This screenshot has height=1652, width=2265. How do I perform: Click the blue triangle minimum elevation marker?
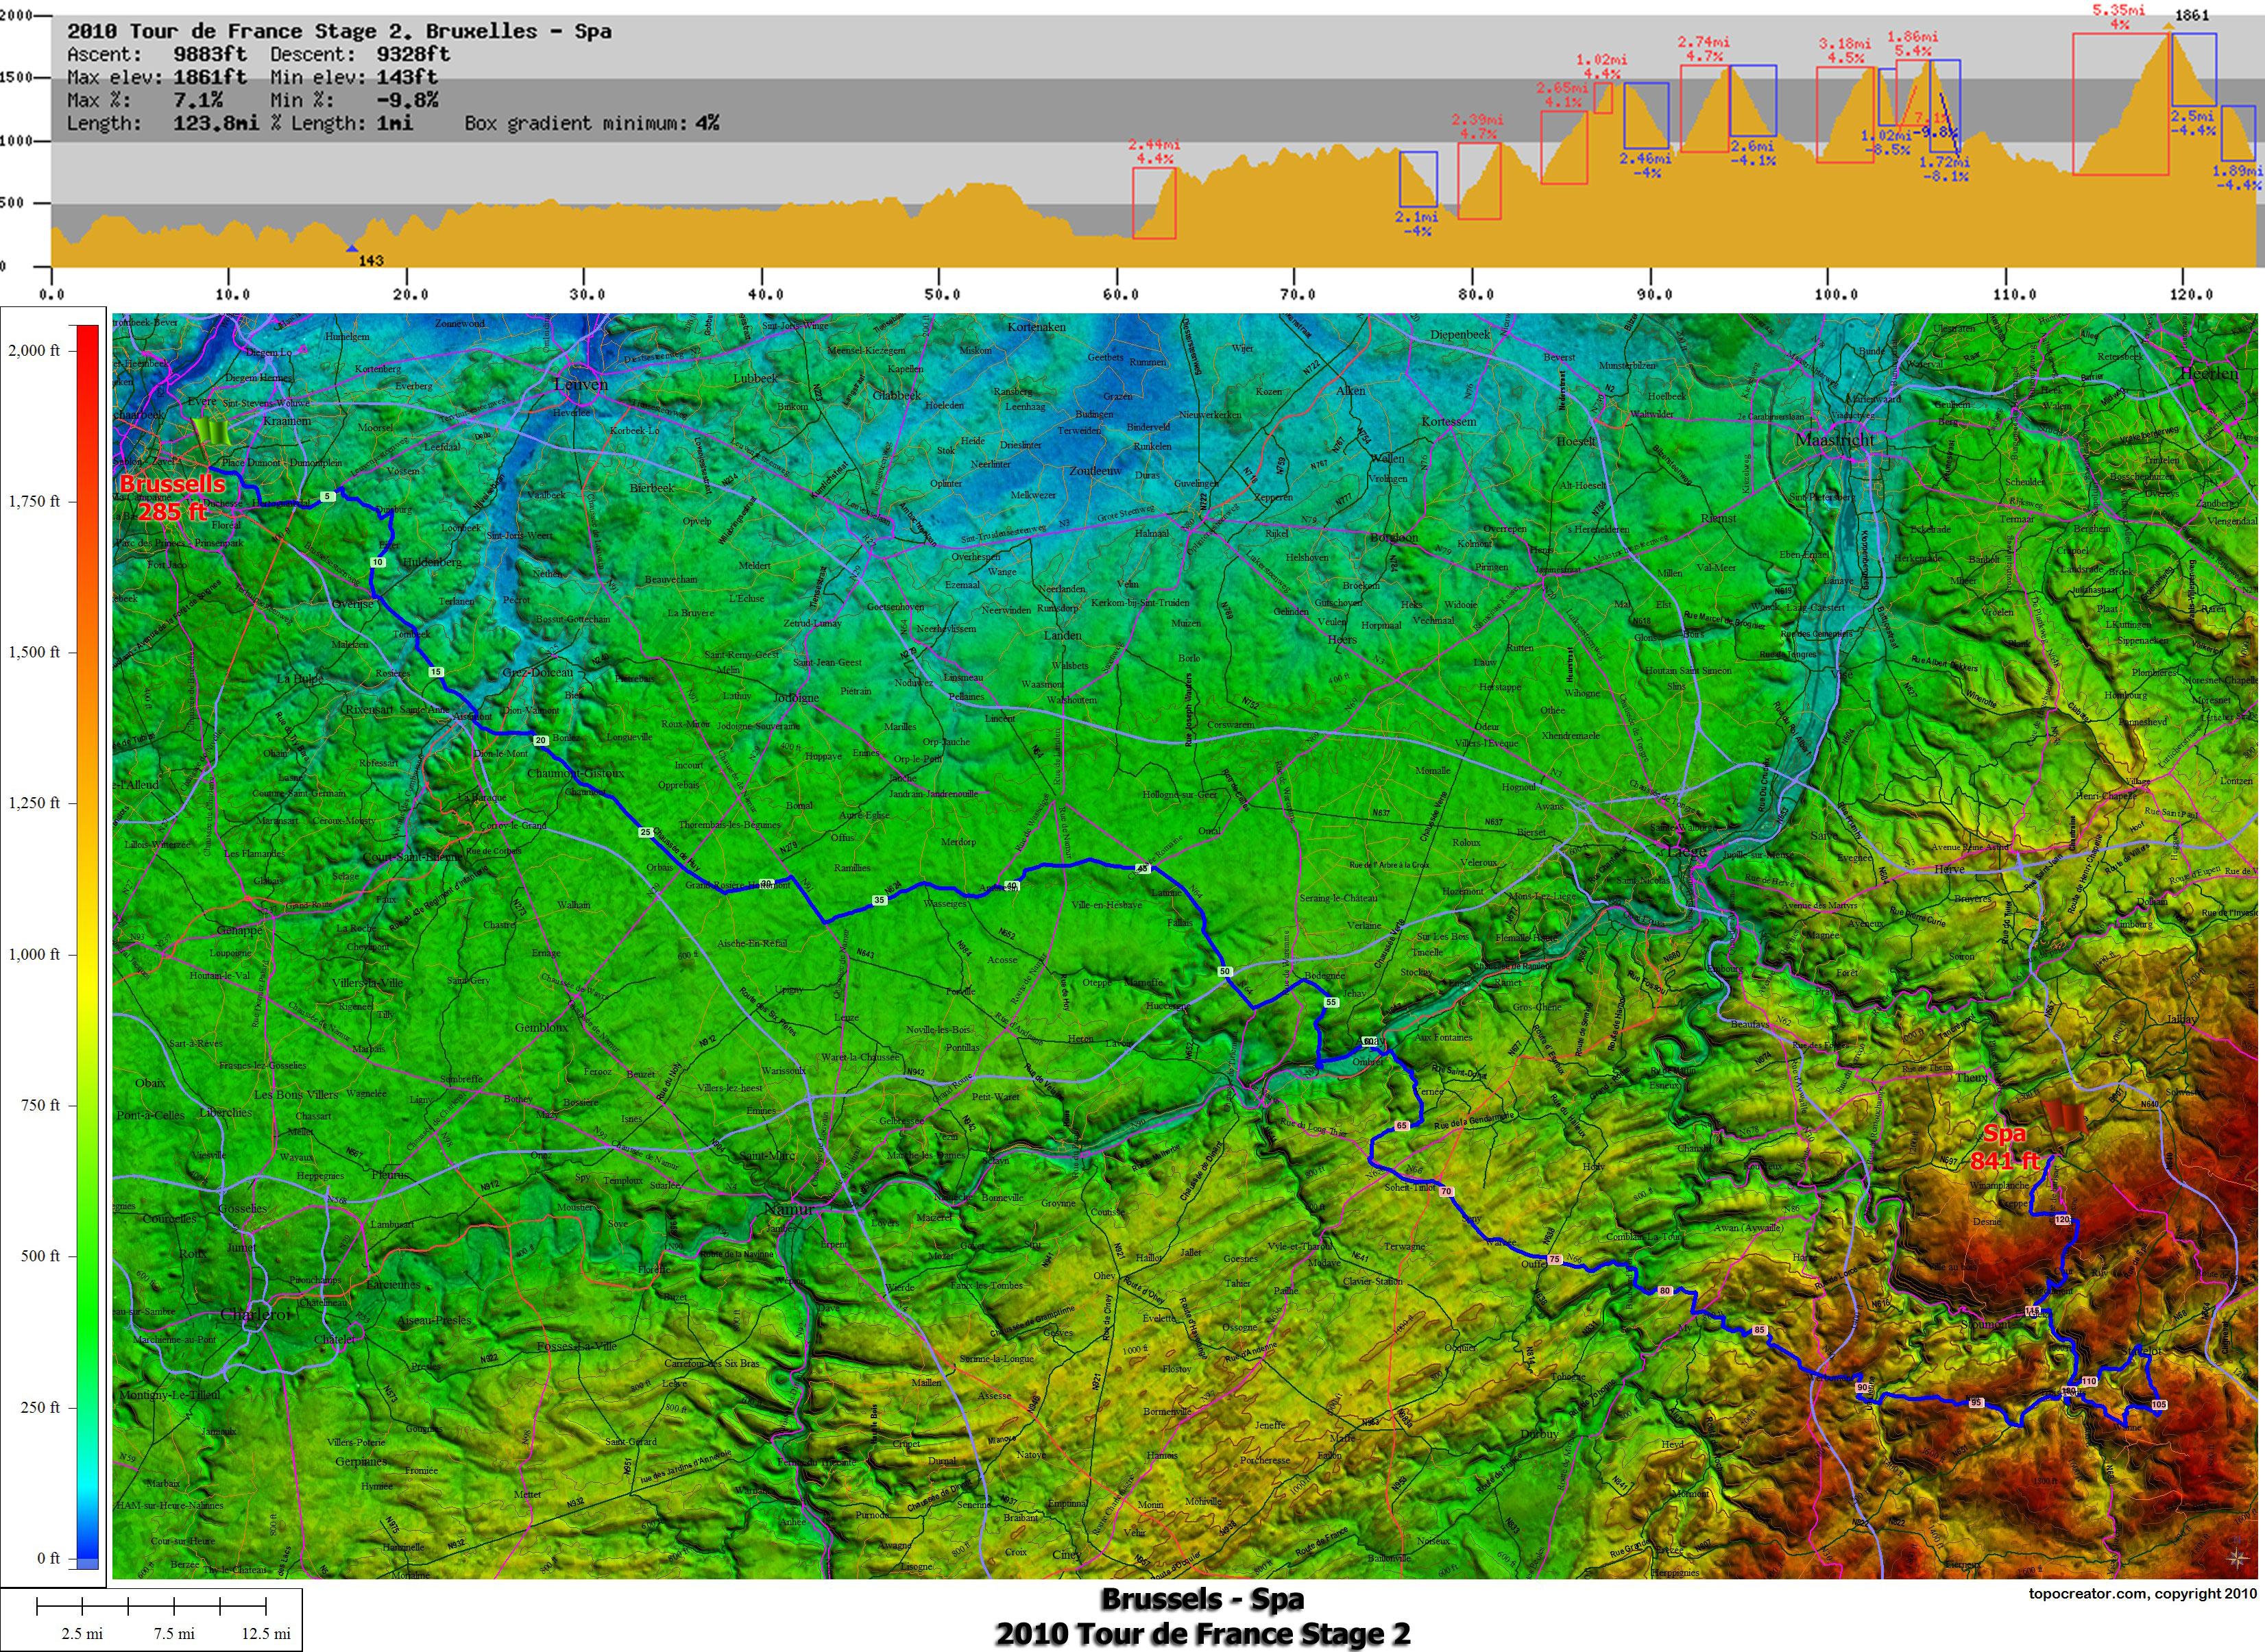pos(352,248)
